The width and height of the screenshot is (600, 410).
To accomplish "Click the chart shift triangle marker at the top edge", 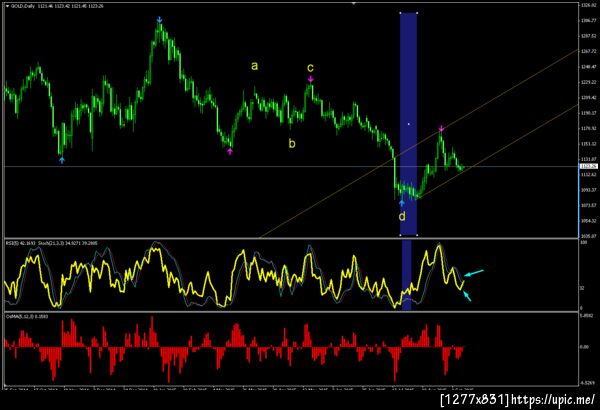I will pyautogui.click(x=354, y=3).
